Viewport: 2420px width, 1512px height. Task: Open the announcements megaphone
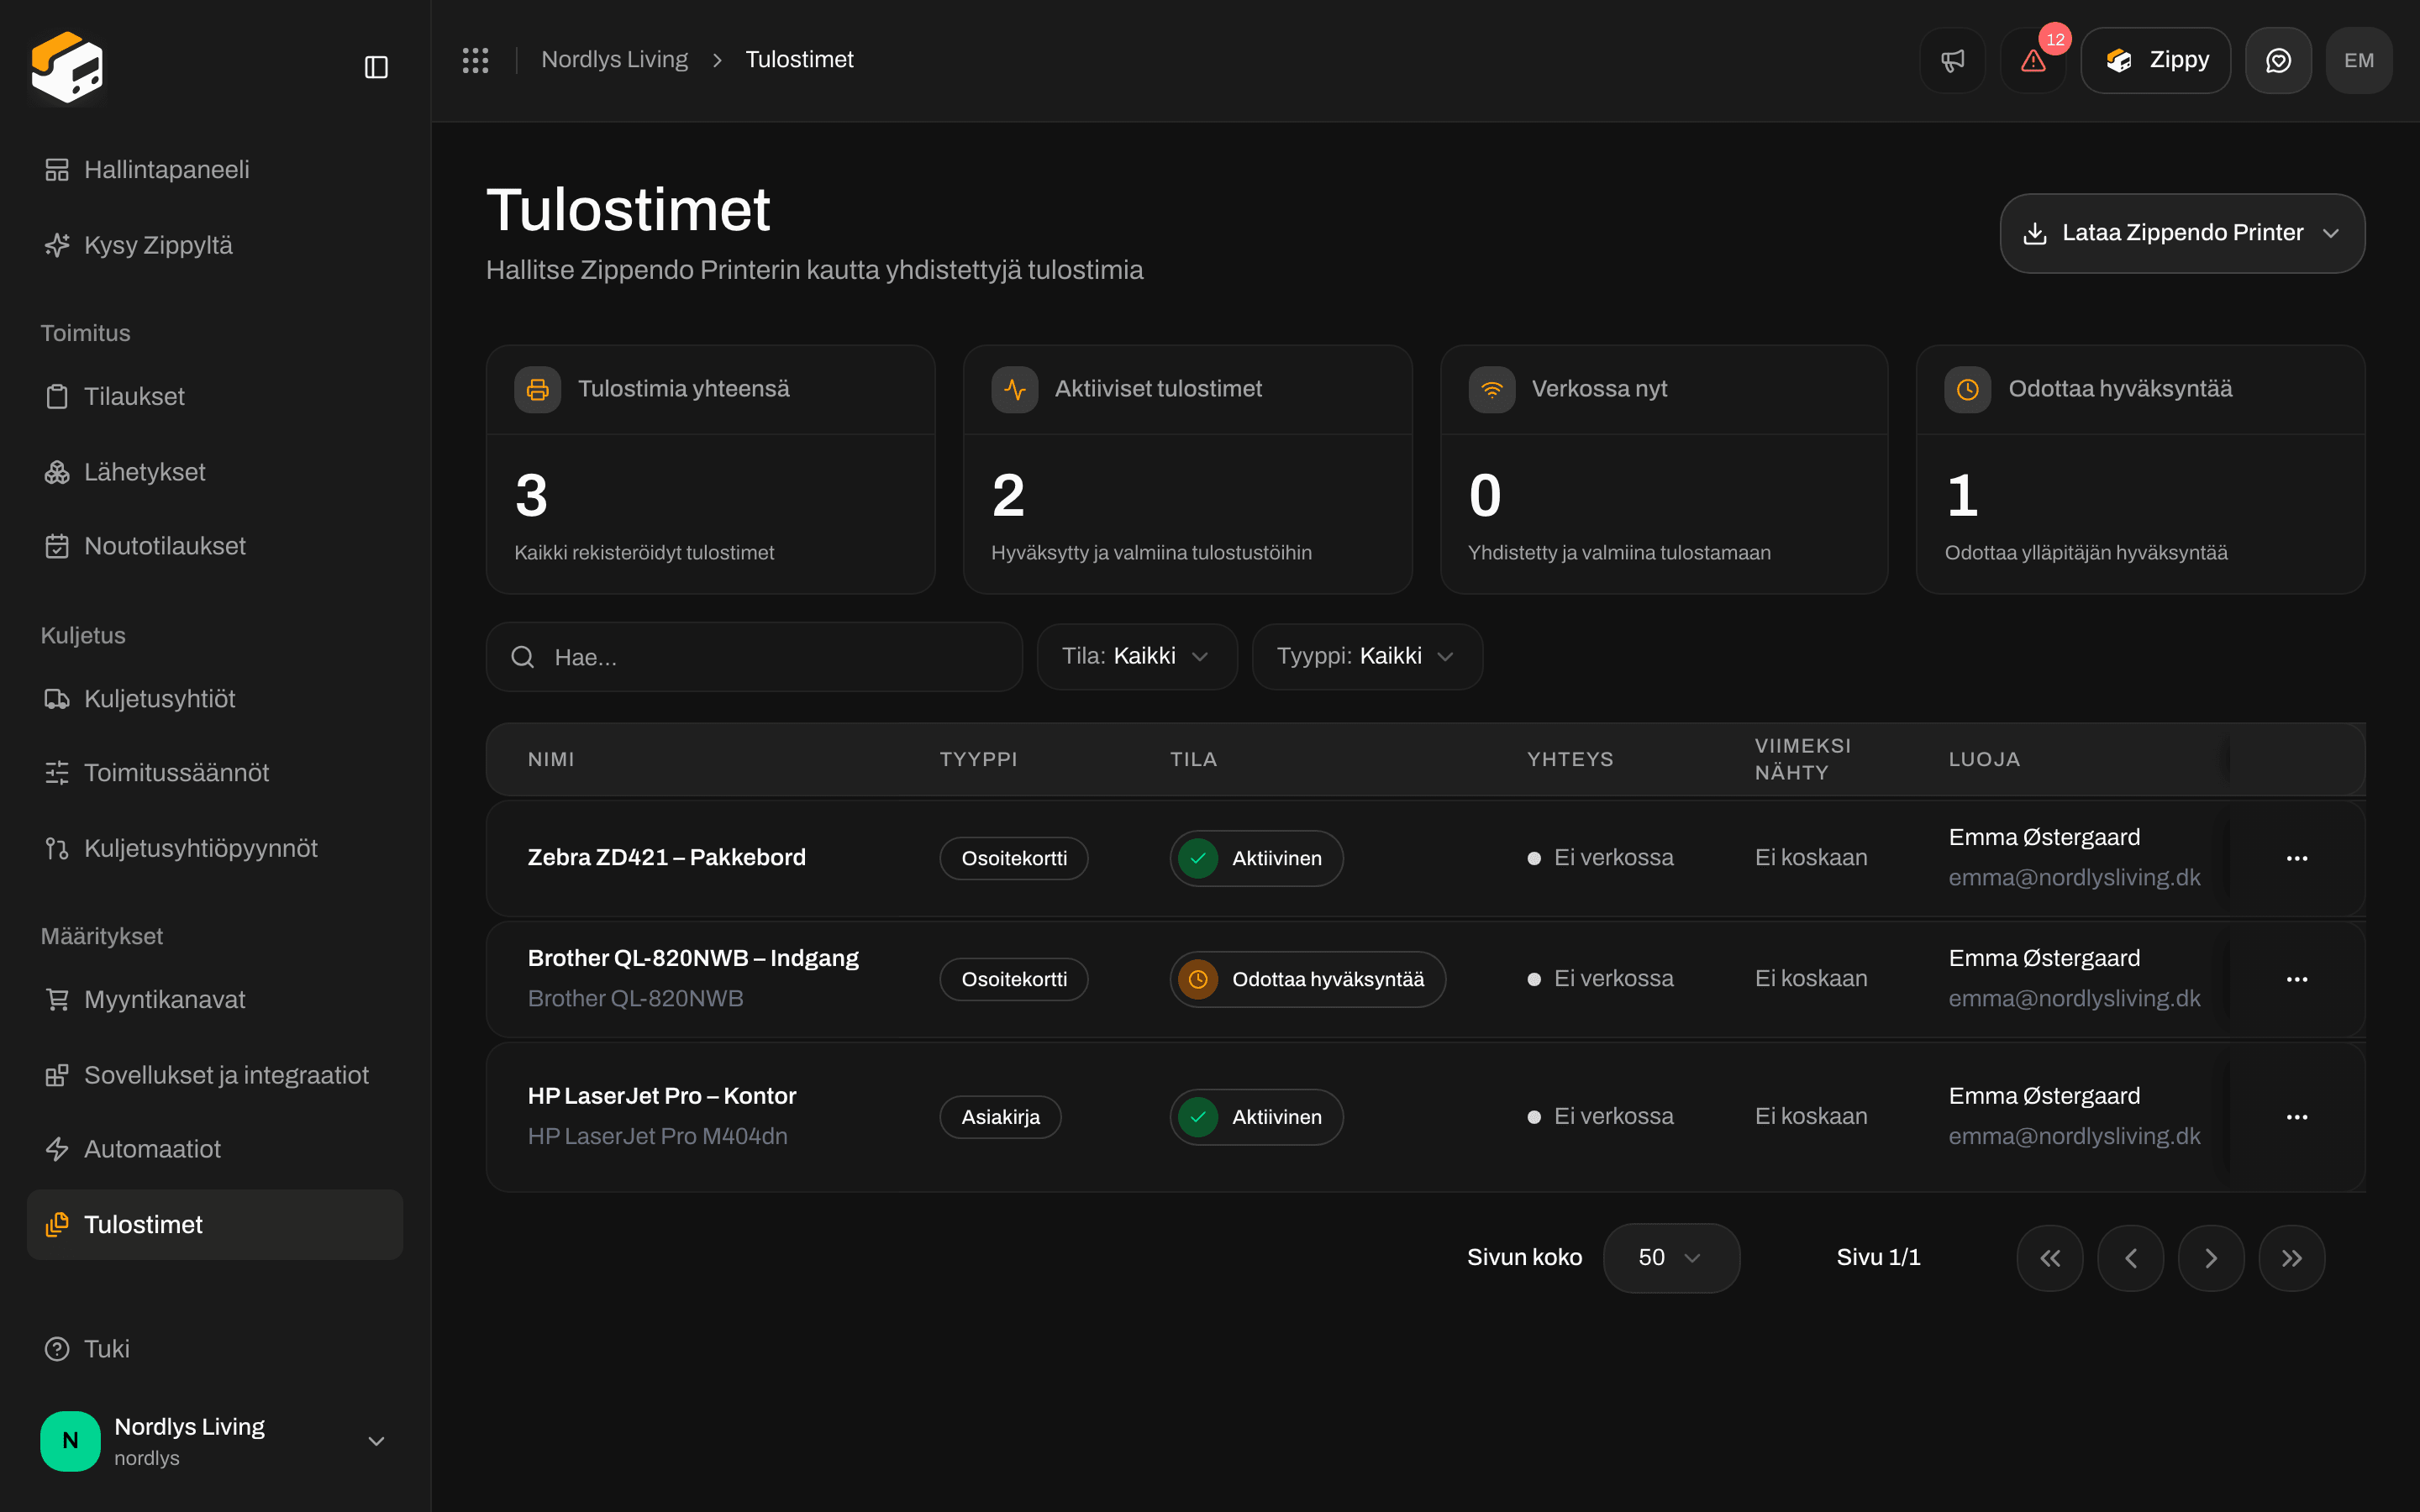(1952, 60)
